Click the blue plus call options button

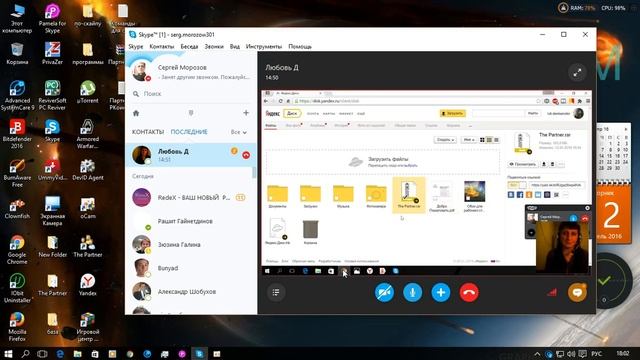441,292
